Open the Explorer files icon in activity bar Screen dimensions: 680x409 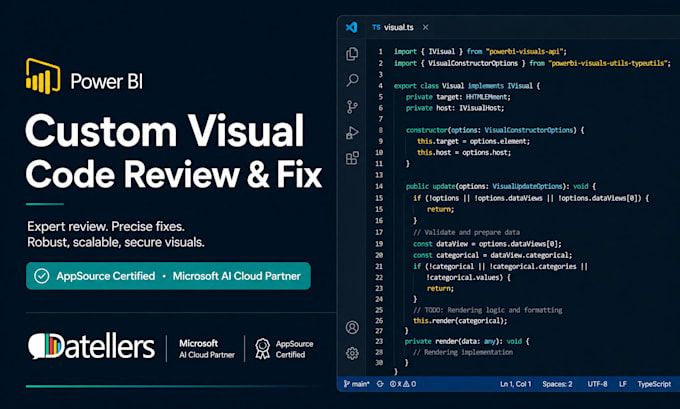pos(352,54)
